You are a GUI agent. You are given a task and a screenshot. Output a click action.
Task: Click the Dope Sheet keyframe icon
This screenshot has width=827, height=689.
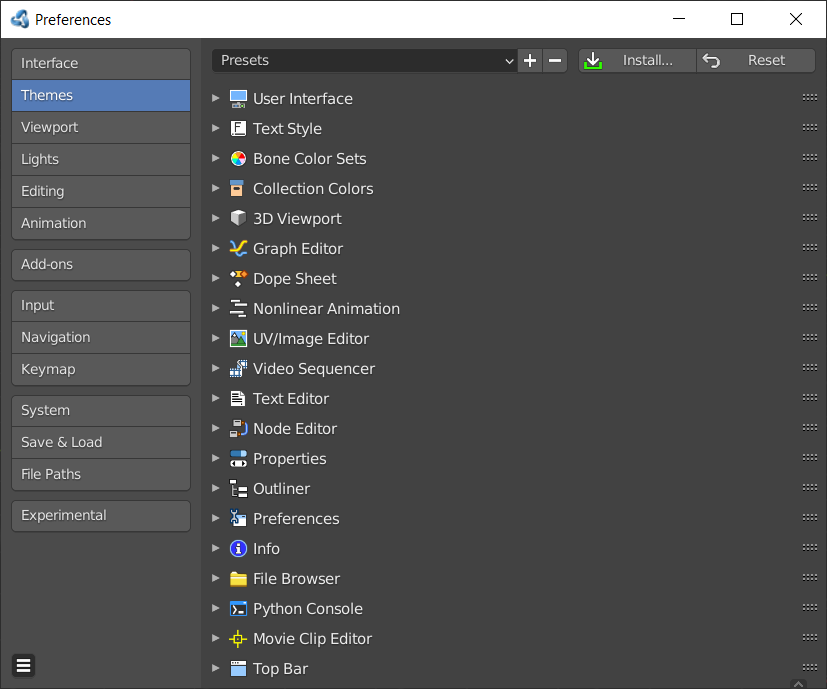click(238, 279)
